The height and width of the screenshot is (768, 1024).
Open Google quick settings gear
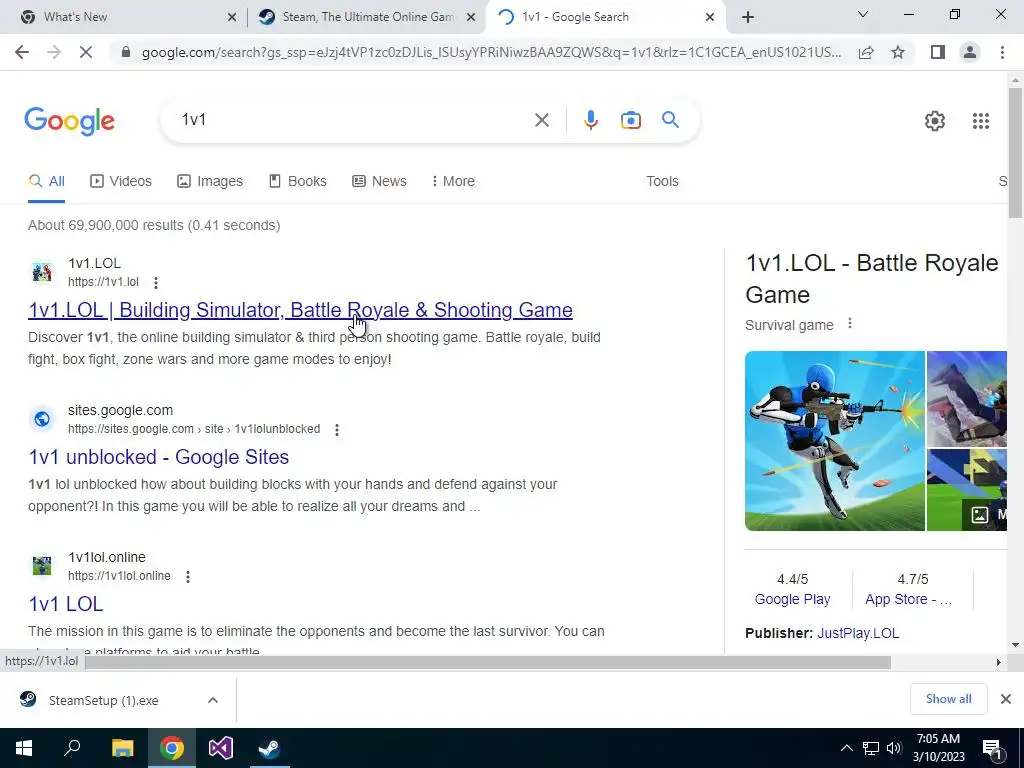[x=935, y=121]
